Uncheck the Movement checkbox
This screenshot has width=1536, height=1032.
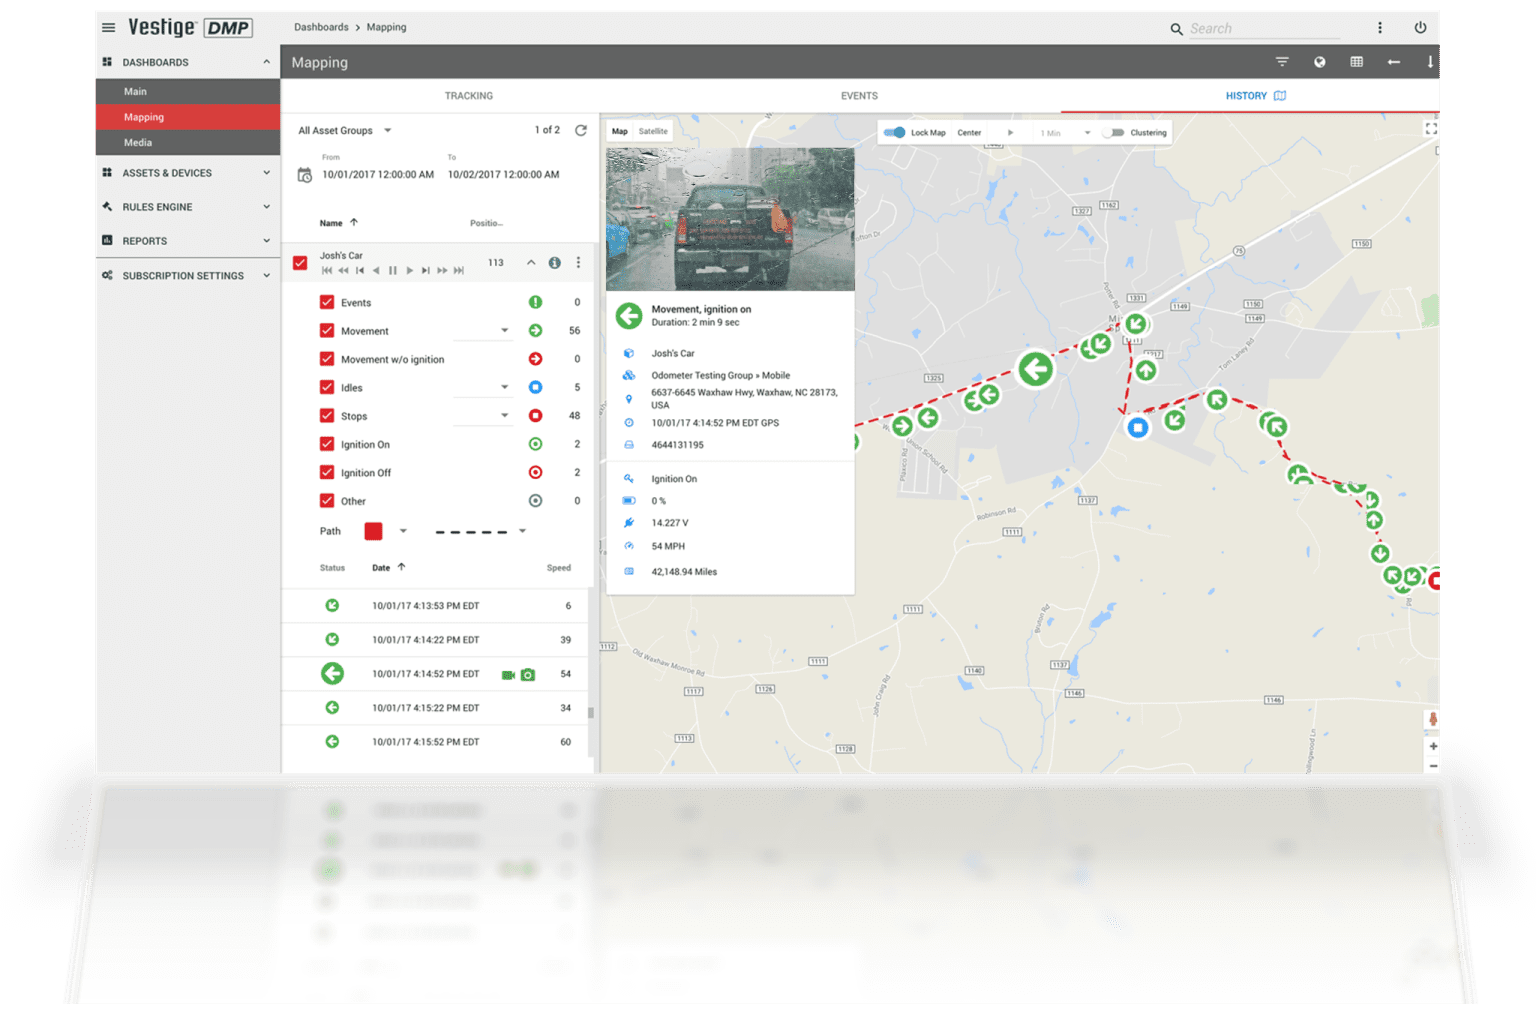point(327,331)
